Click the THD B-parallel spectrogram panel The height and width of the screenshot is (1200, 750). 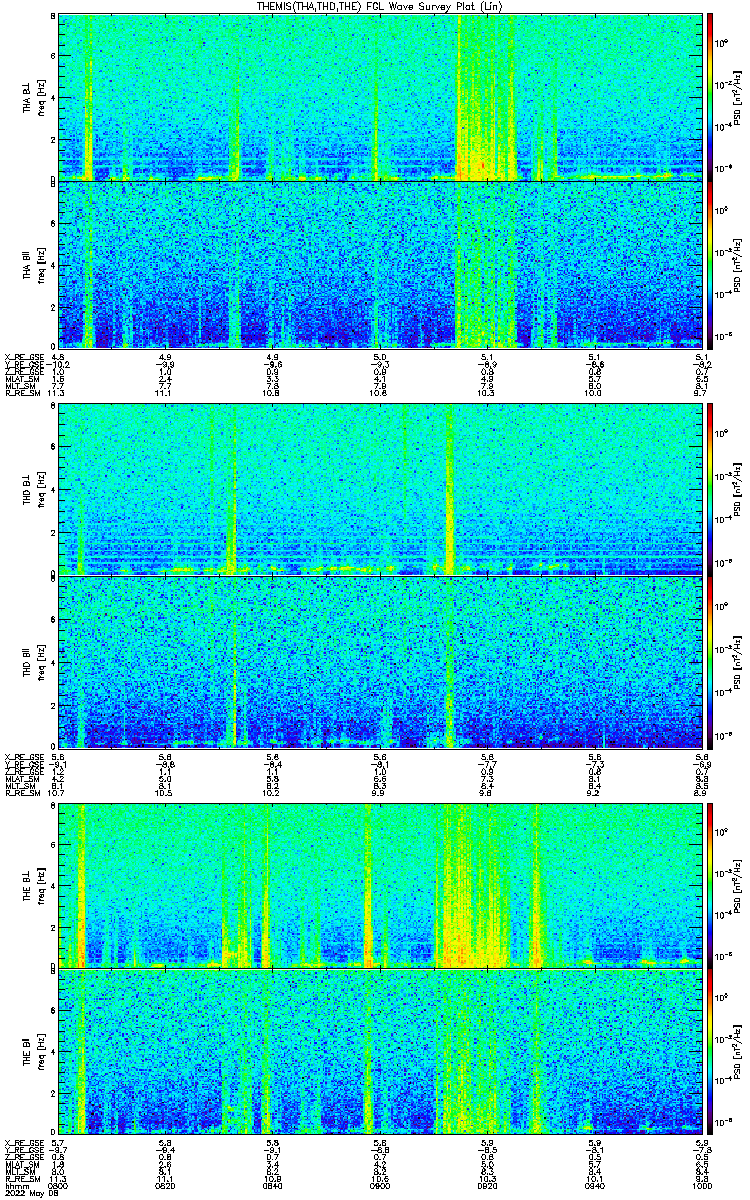(380, 661)
